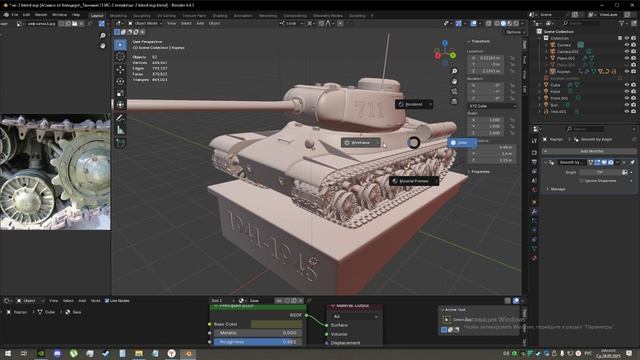Select the Cursor tool
The image size is (640, 360).
[120, 57]
